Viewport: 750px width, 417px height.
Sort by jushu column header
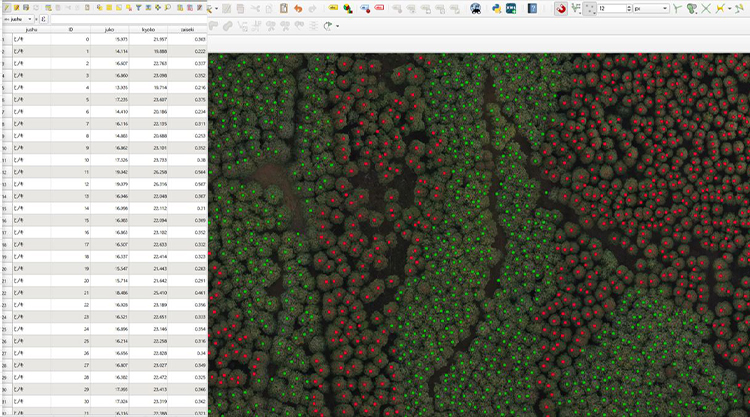coord(31,30)
